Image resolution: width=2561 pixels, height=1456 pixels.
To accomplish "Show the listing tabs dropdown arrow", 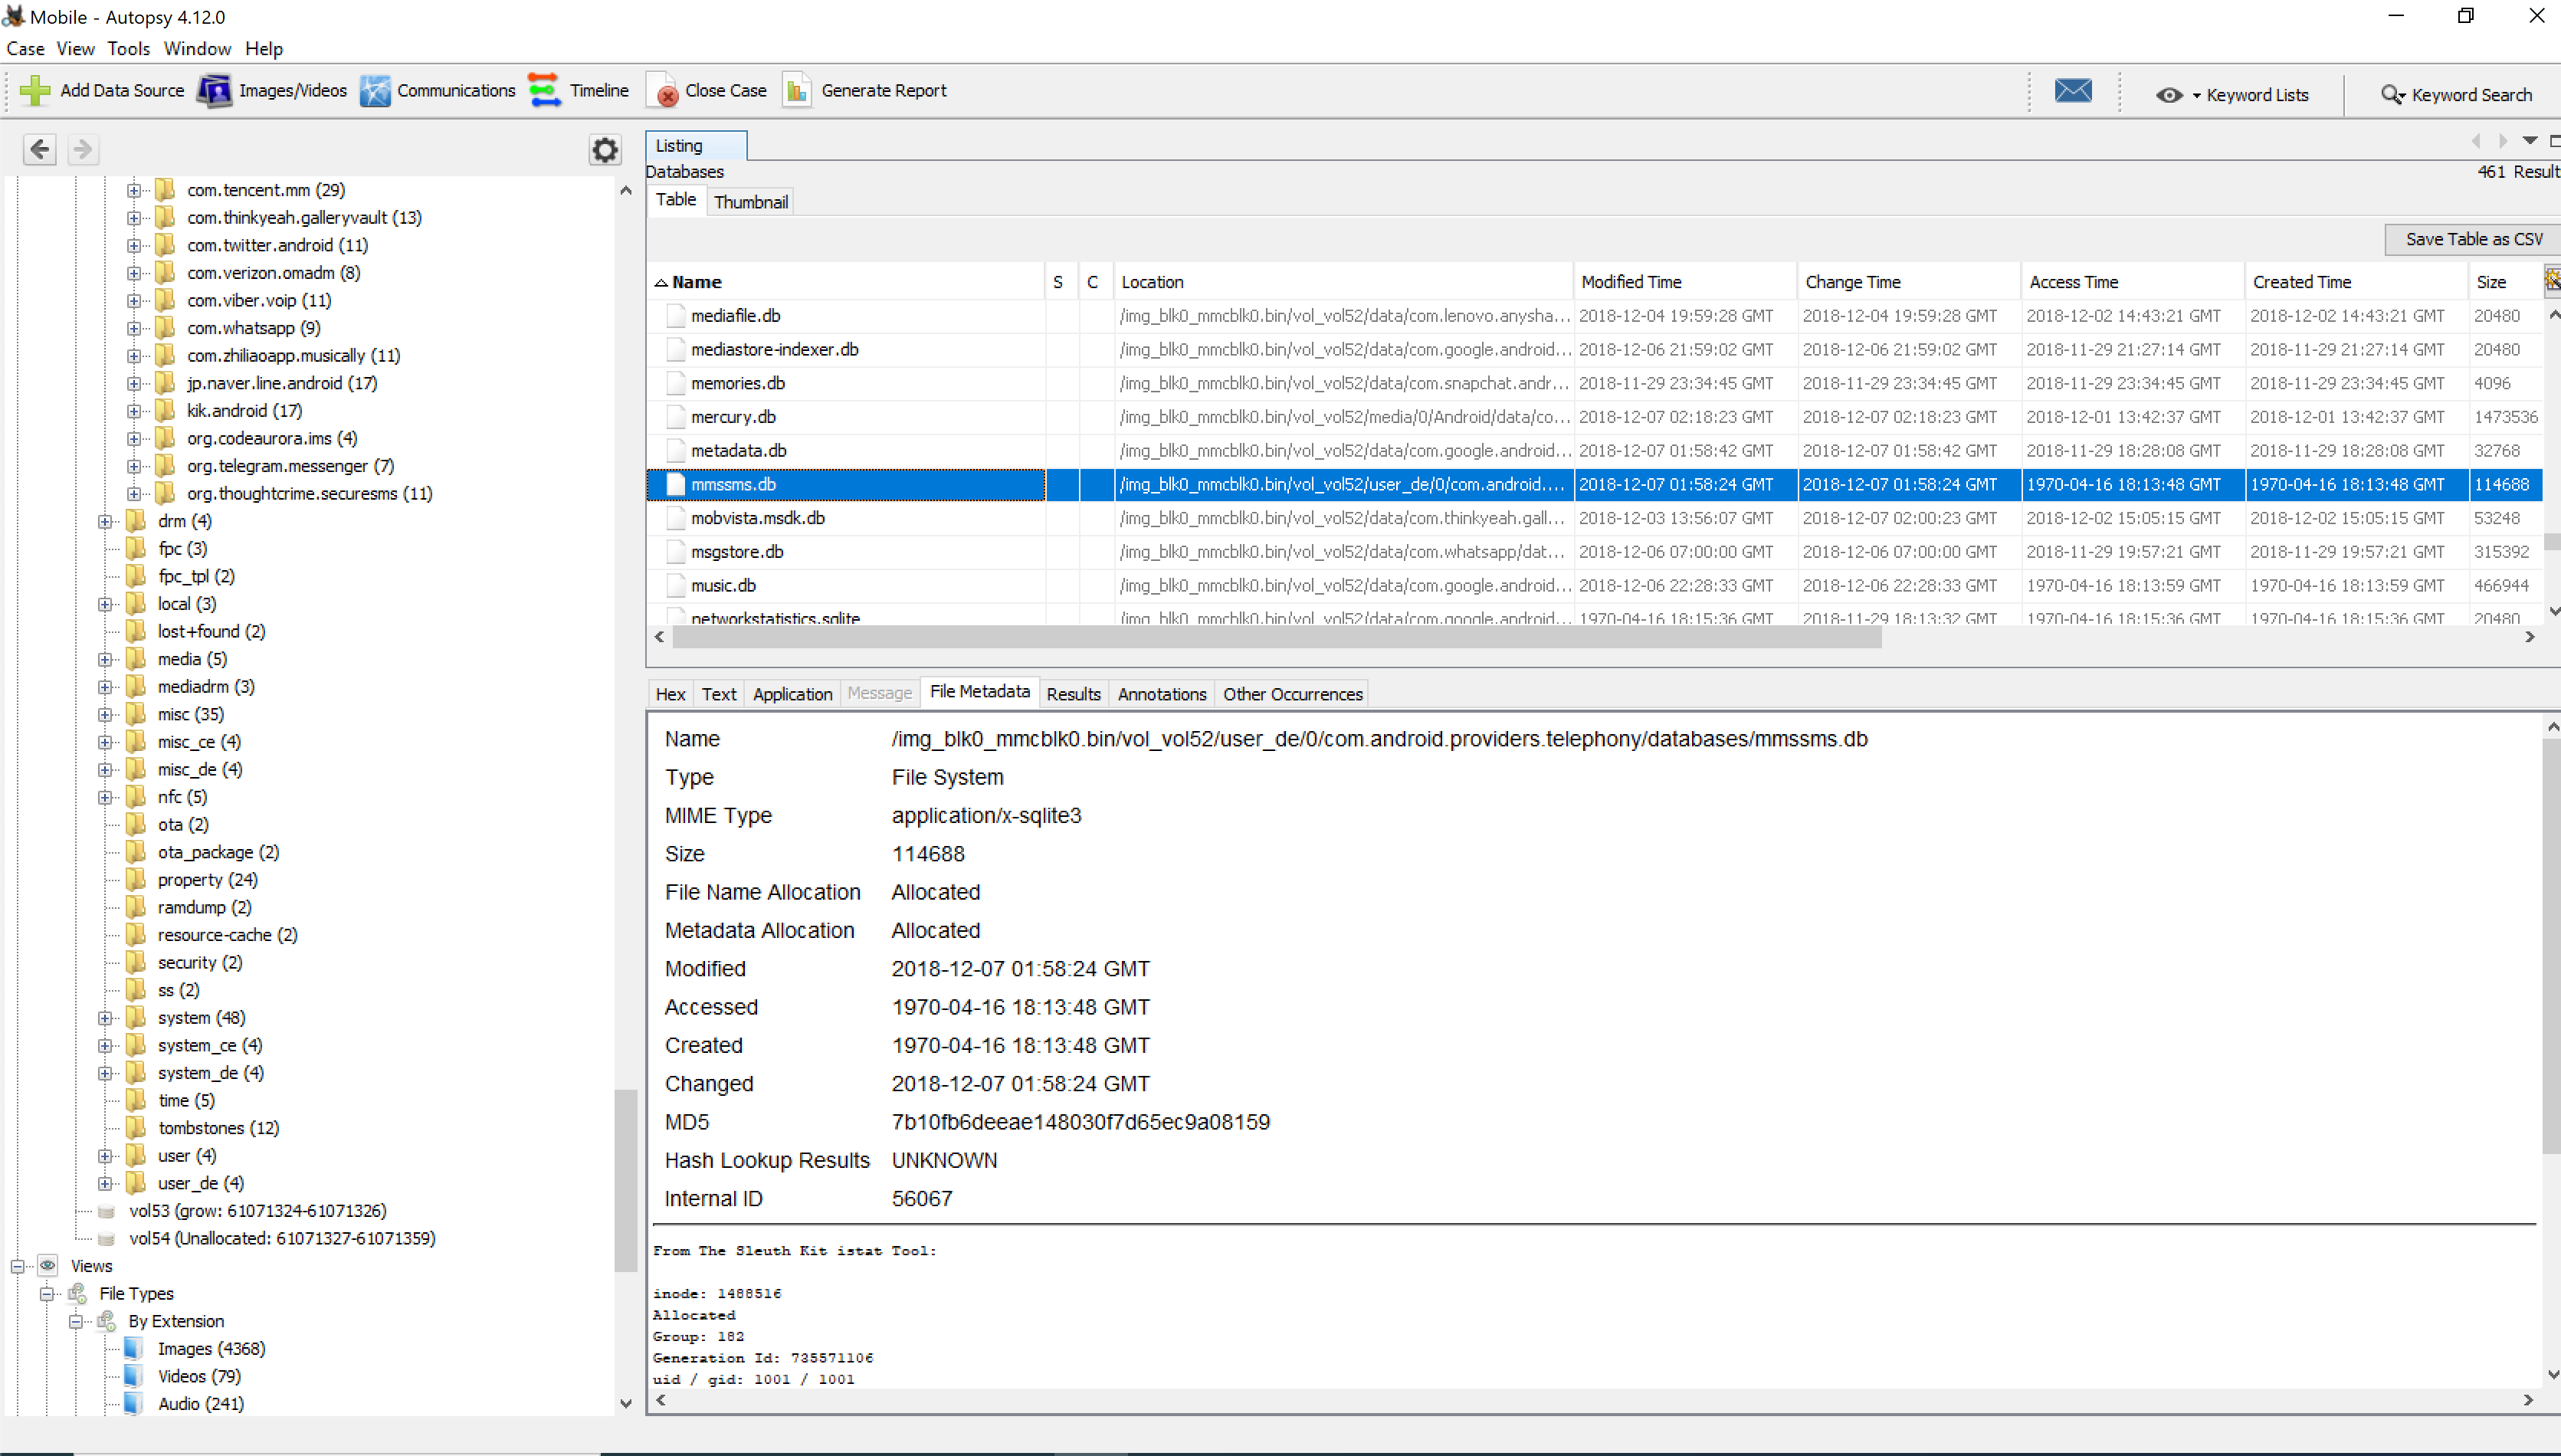I will 2530,141.
